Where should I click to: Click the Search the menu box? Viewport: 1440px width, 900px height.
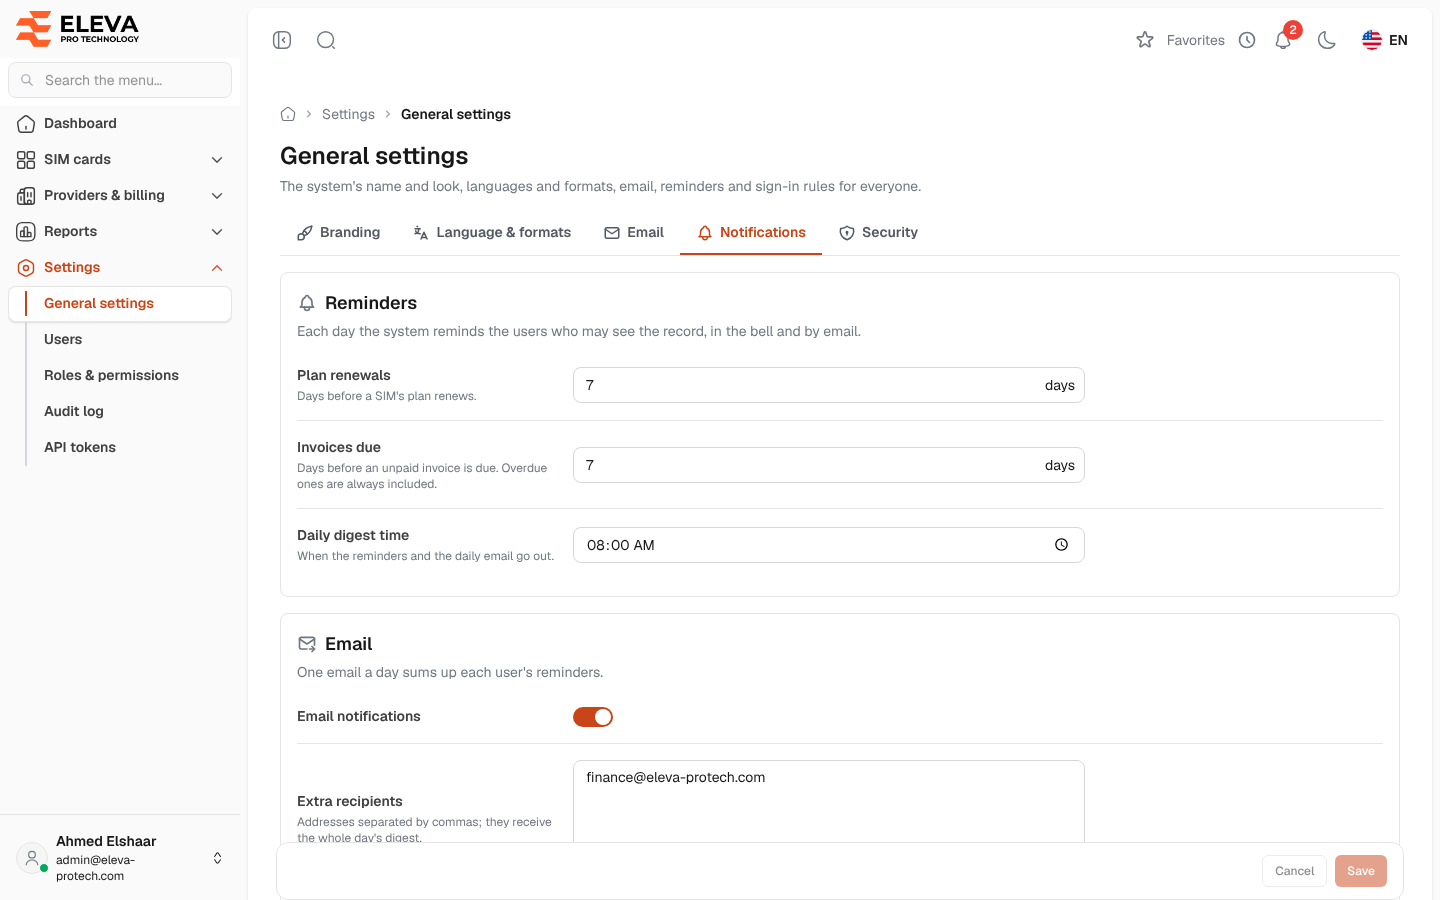[120, 80]
